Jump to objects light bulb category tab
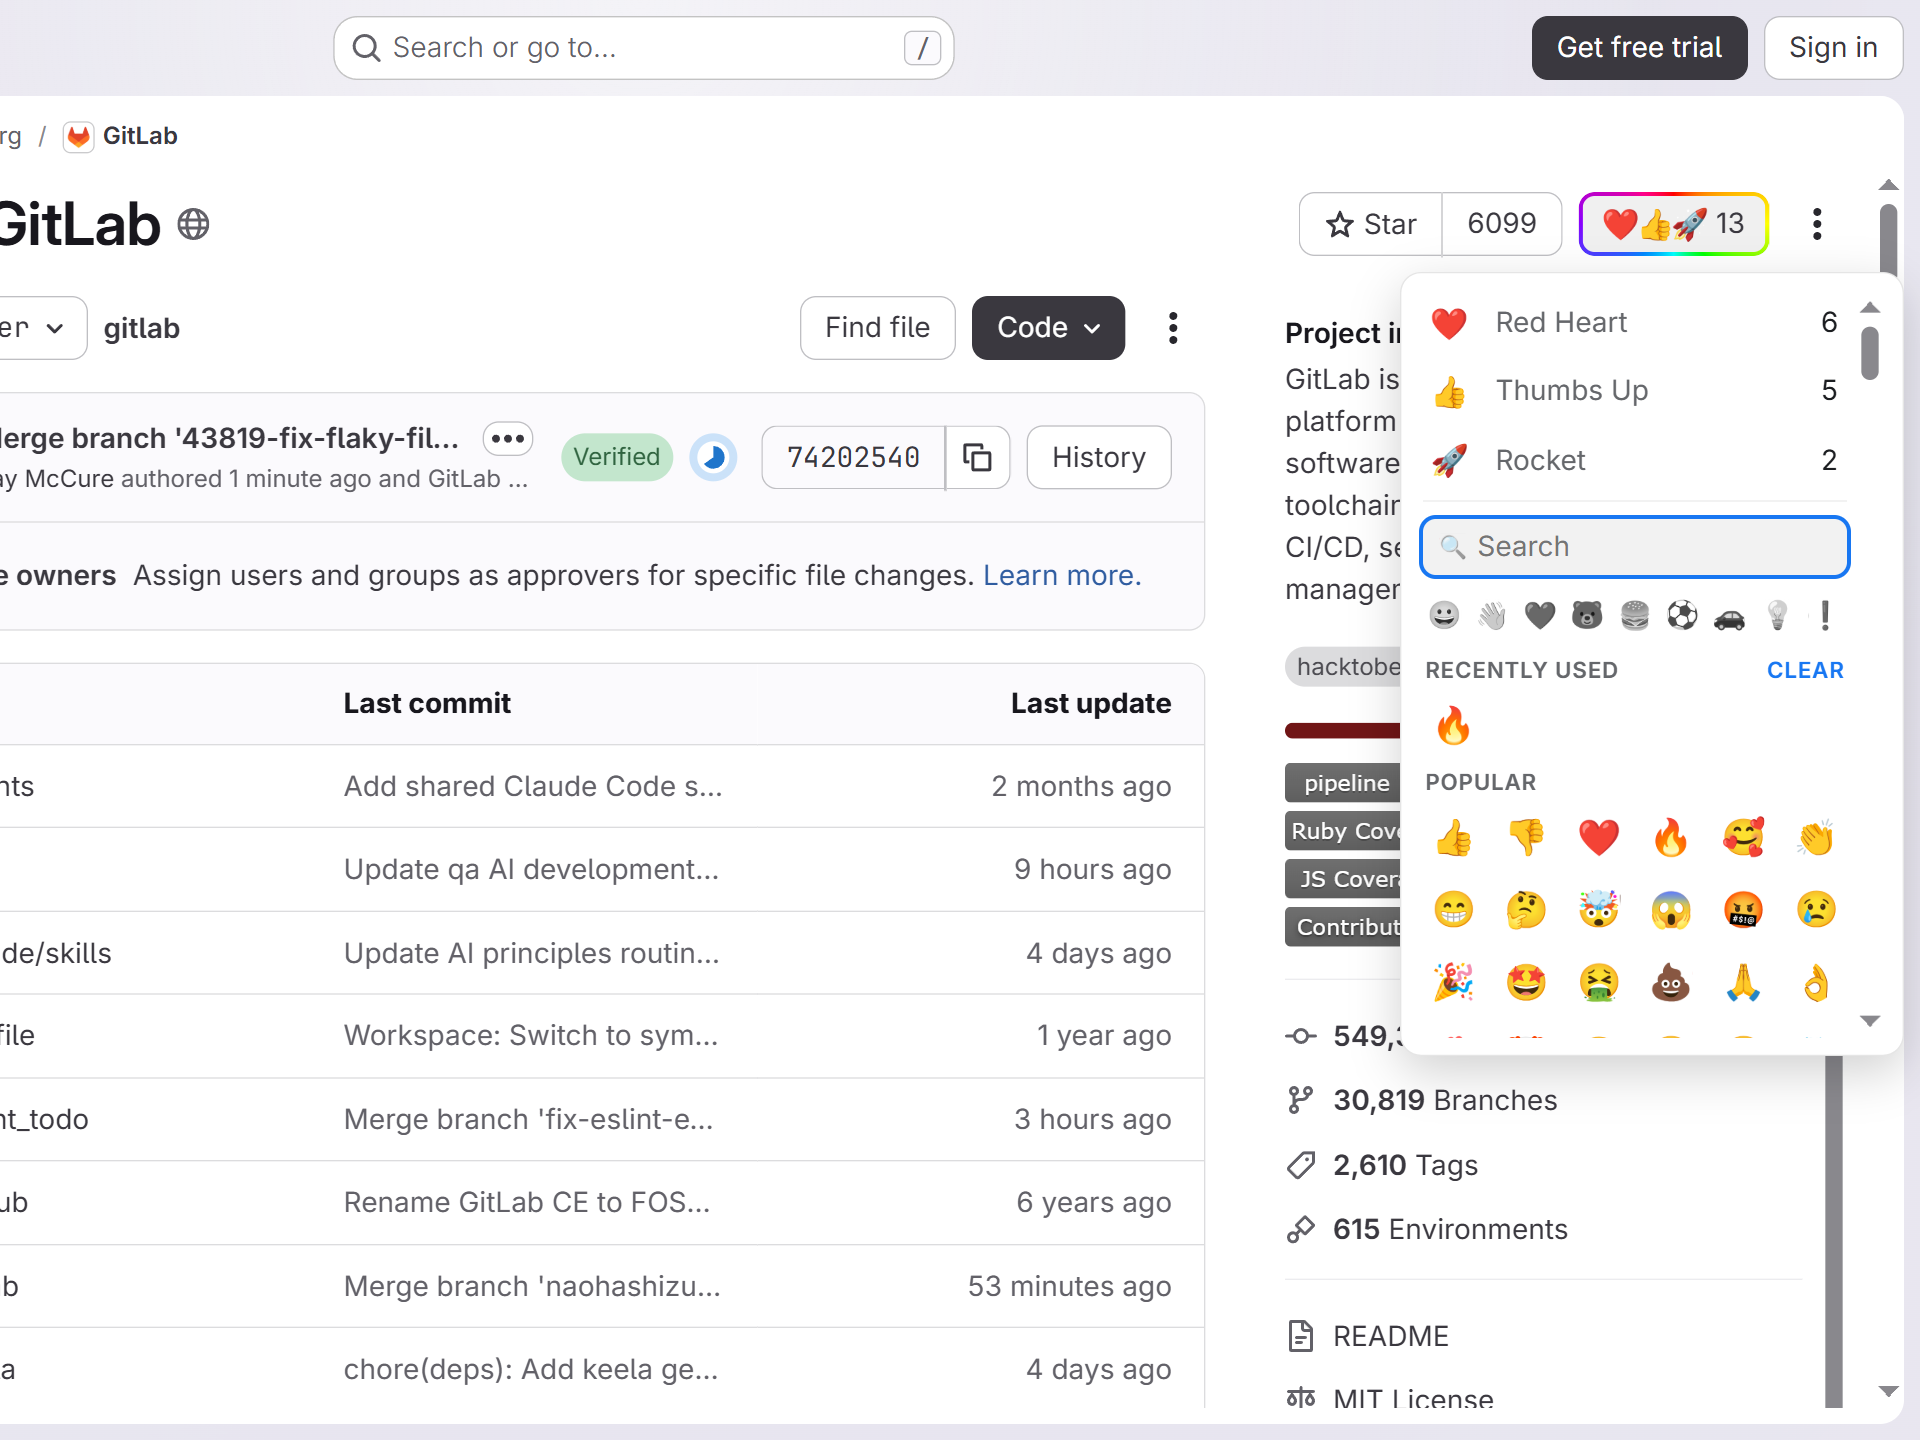Screen dimensions: 1920x1440 tap(1778, 615)
